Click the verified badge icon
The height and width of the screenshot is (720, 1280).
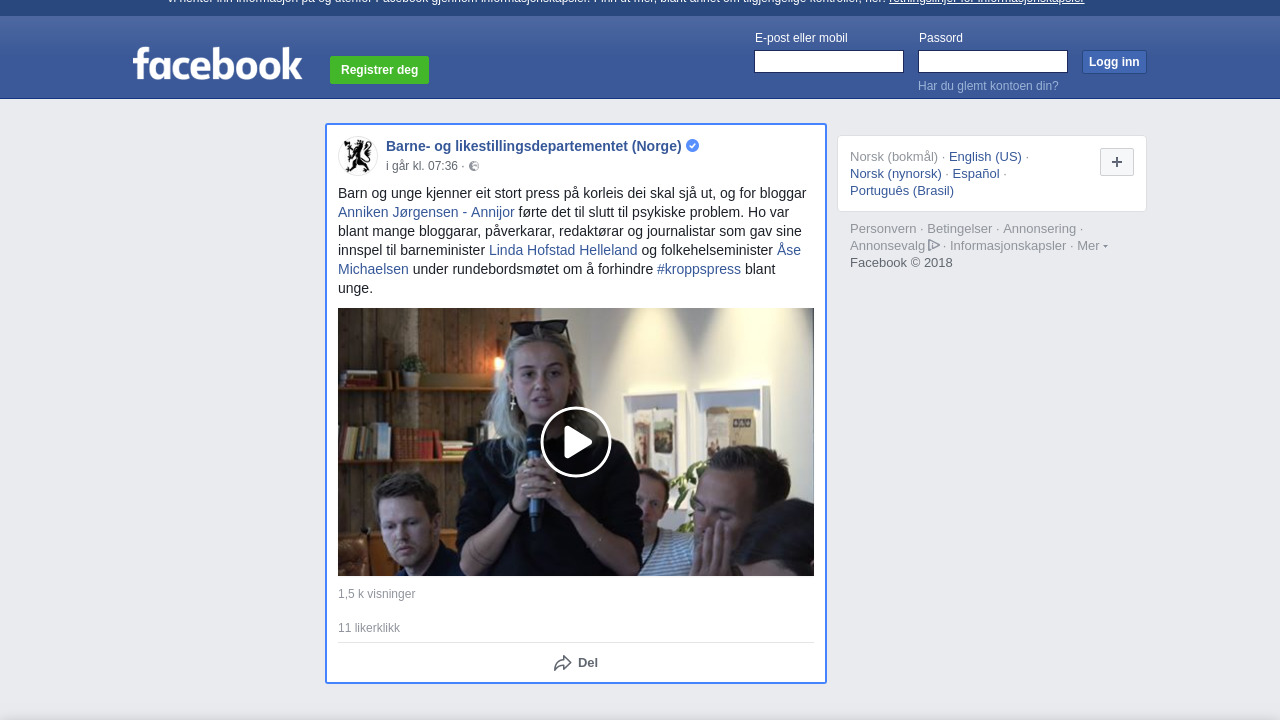(693, 146)
